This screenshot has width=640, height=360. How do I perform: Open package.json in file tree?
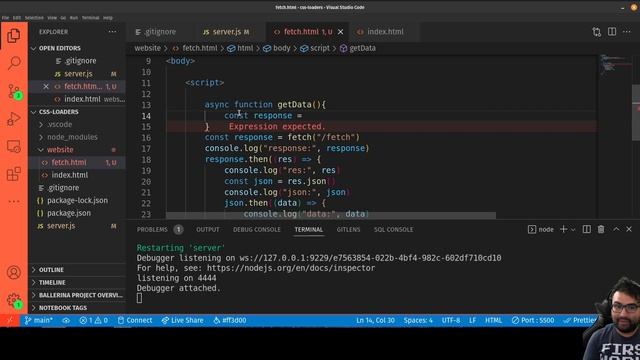[69, 213]
